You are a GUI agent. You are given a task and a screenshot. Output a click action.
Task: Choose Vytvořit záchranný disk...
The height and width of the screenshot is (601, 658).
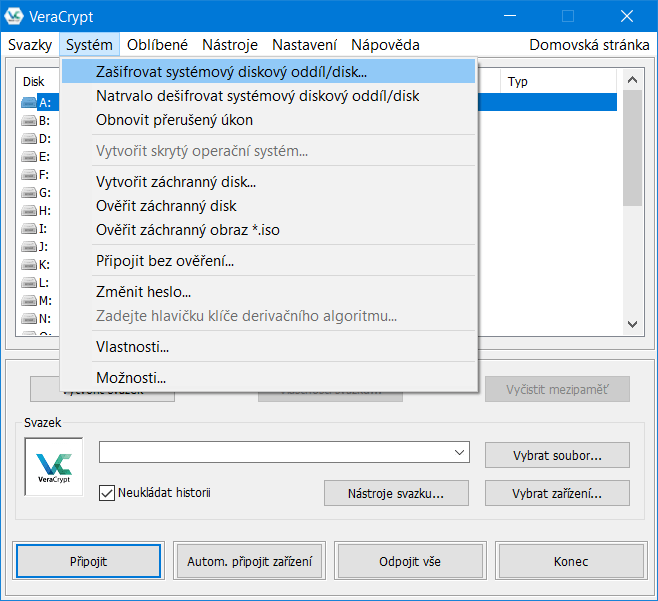pos(269,182)
